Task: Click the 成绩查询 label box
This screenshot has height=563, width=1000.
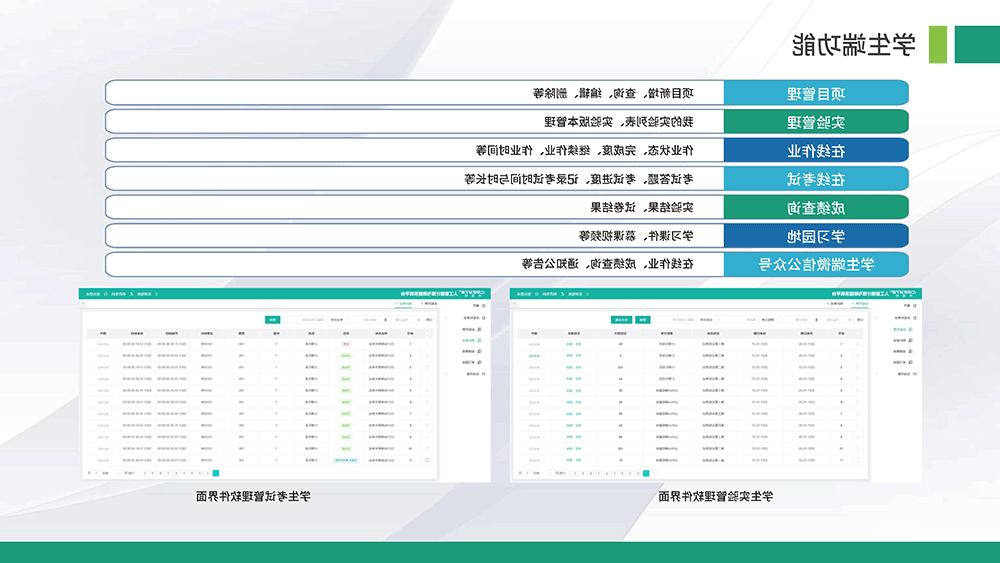Action: 816,207
